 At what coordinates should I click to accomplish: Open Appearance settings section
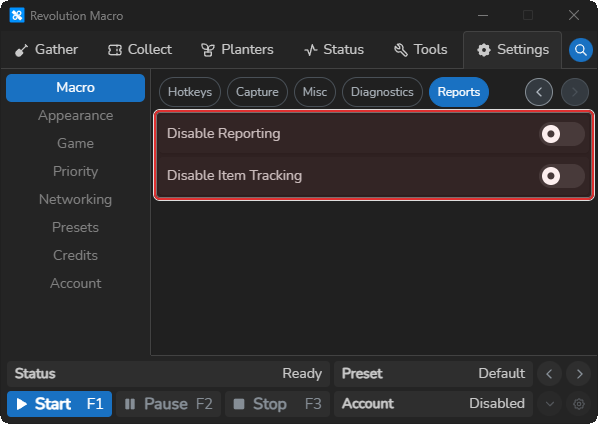76,116
